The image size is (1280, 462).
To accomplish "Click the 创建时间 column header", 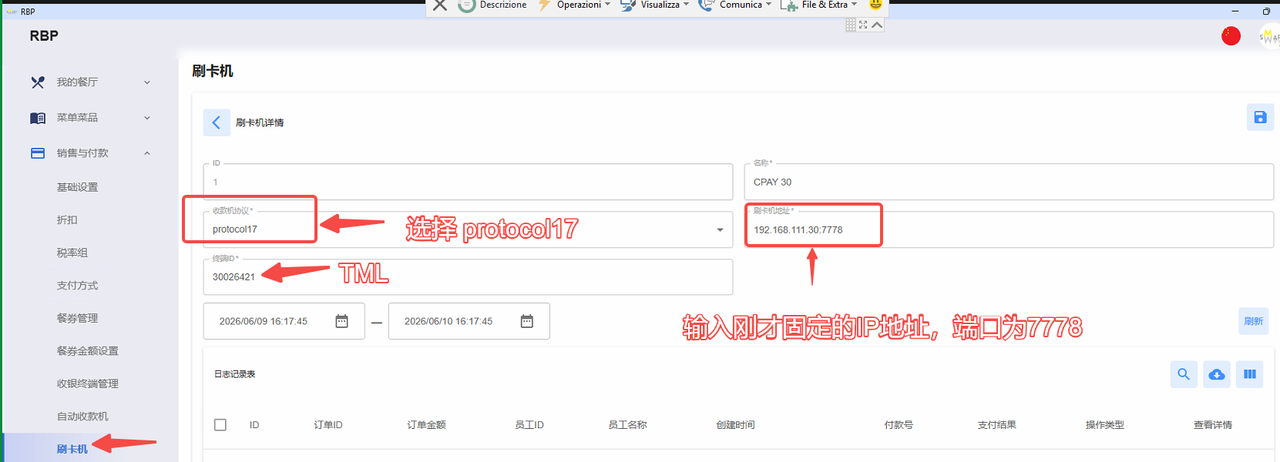I will click(735, 425).
